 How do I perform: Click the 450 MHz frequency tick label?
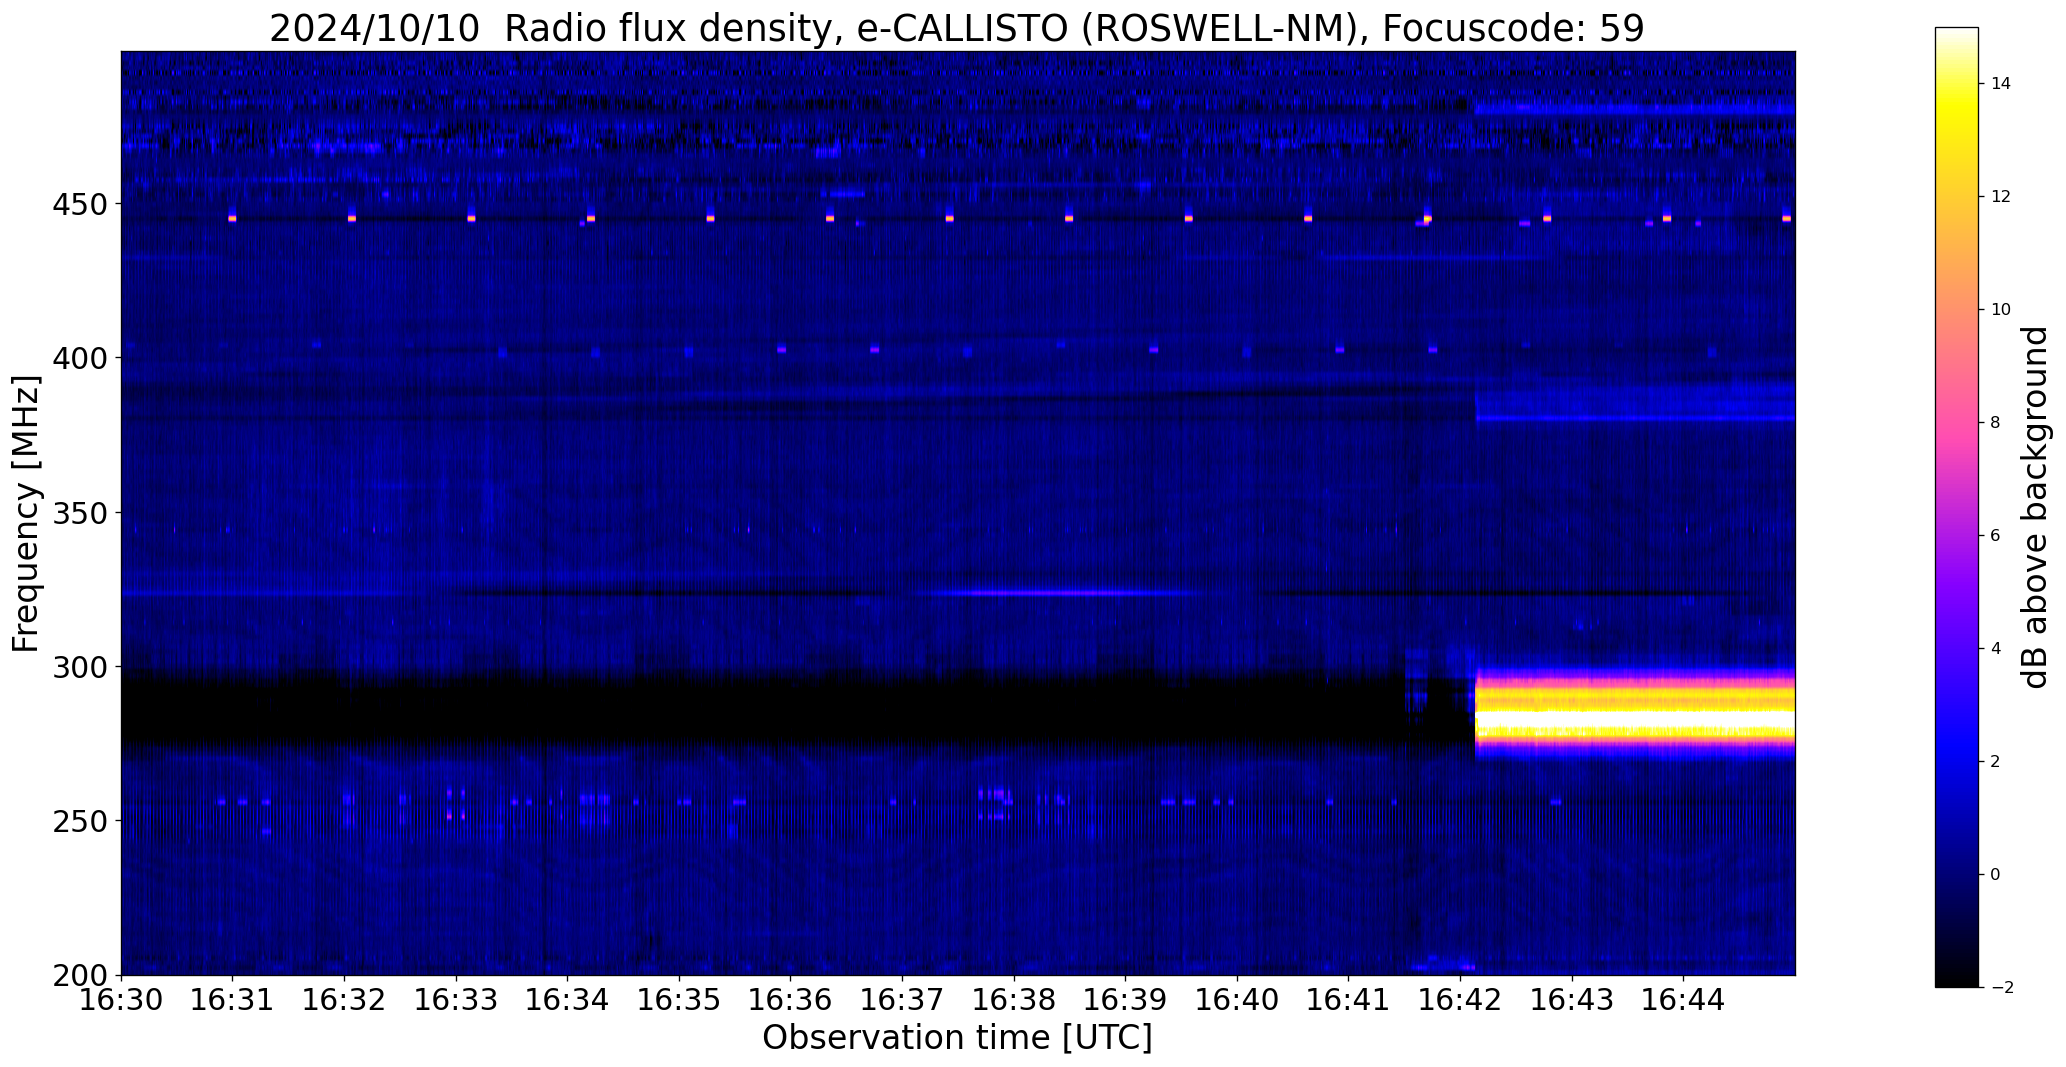coord(82,205)
